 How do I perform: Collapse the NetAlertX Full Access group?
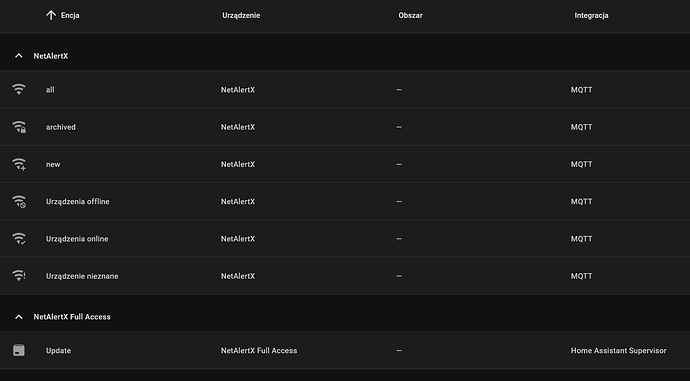(18, 317)
